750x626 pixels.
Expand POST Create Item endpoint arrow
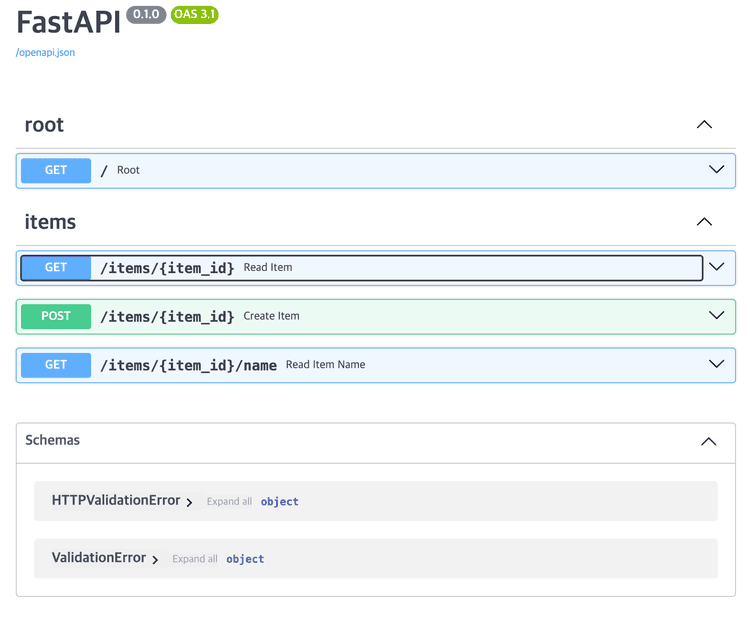[x=716, y=316]
